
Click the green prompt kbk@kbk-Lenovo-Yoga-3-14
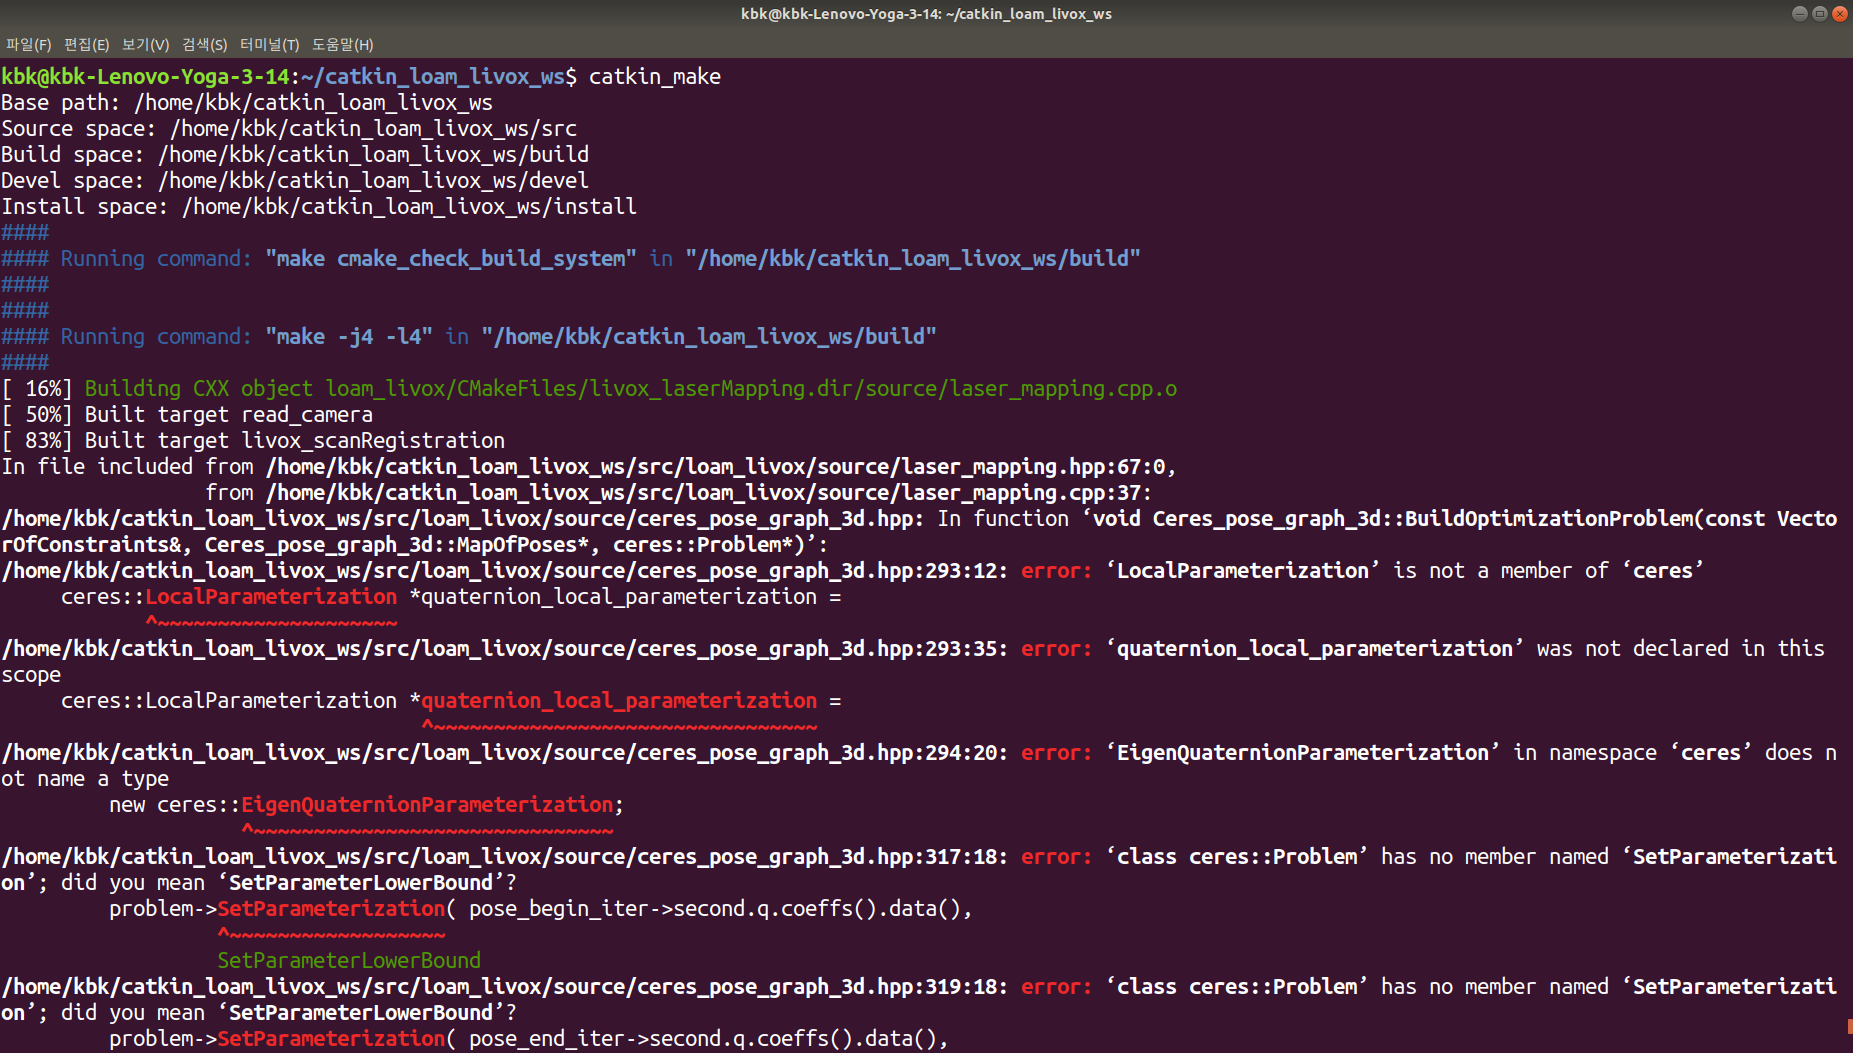point(145,77)
